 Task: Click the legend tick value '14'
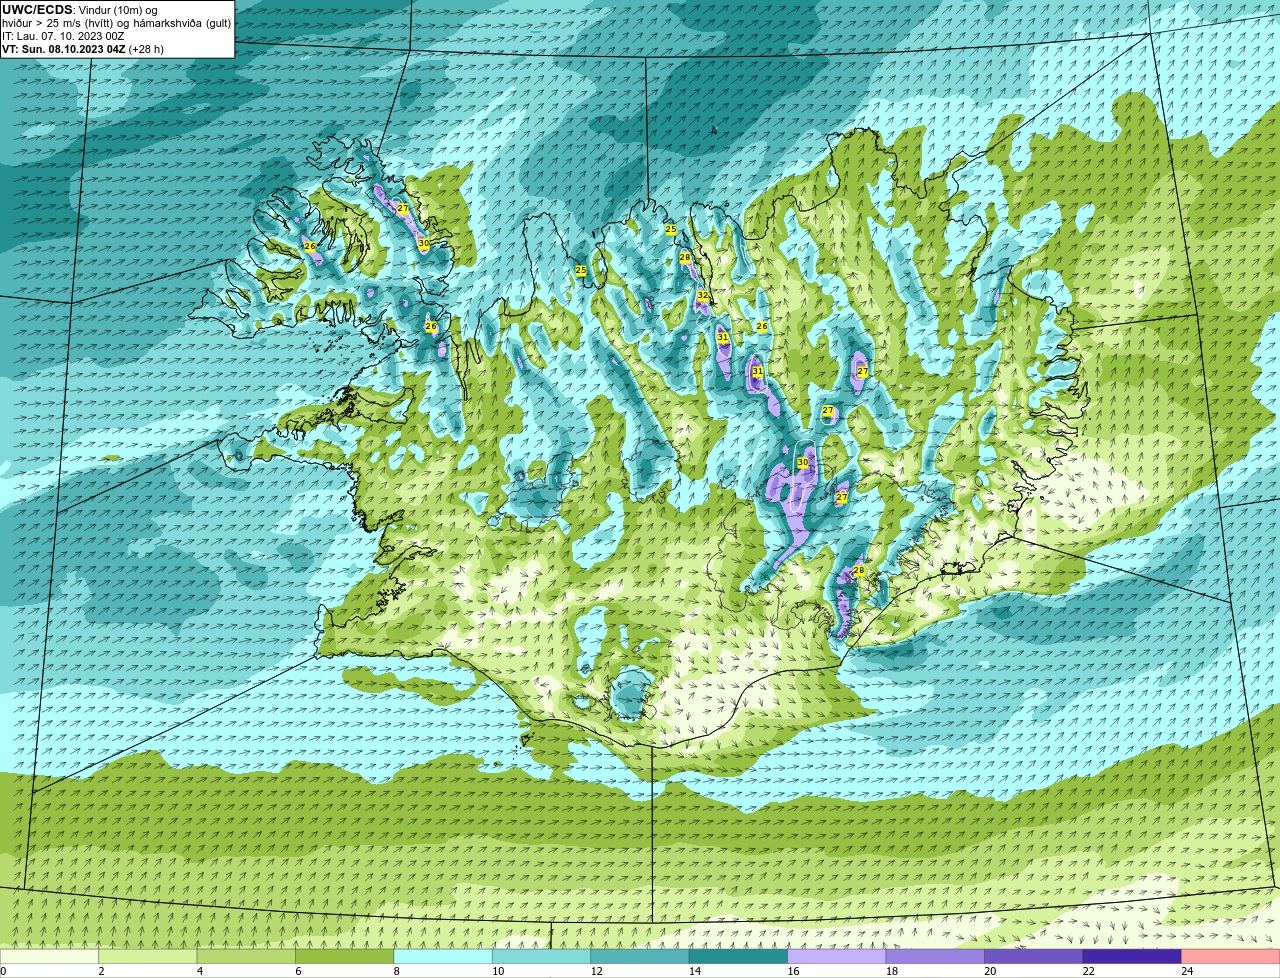pos(695,971)
